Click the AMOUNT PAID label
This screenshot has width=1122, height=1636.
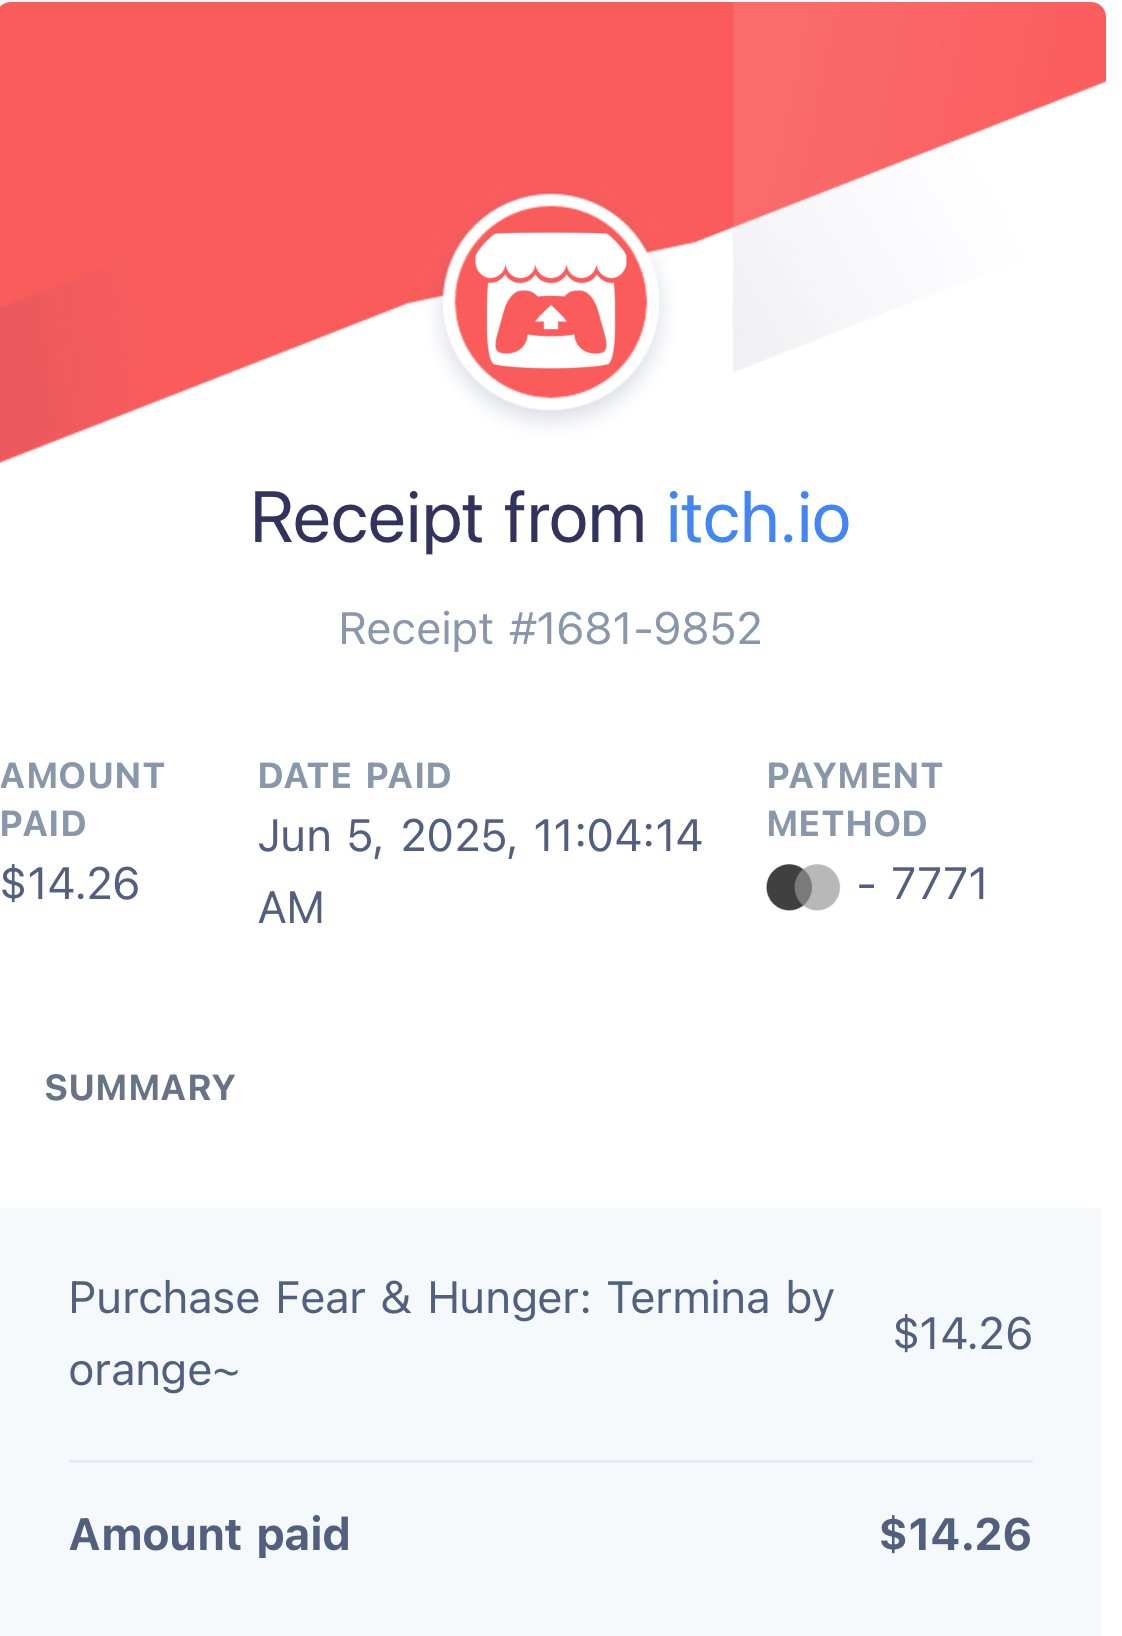coord(82,799)
